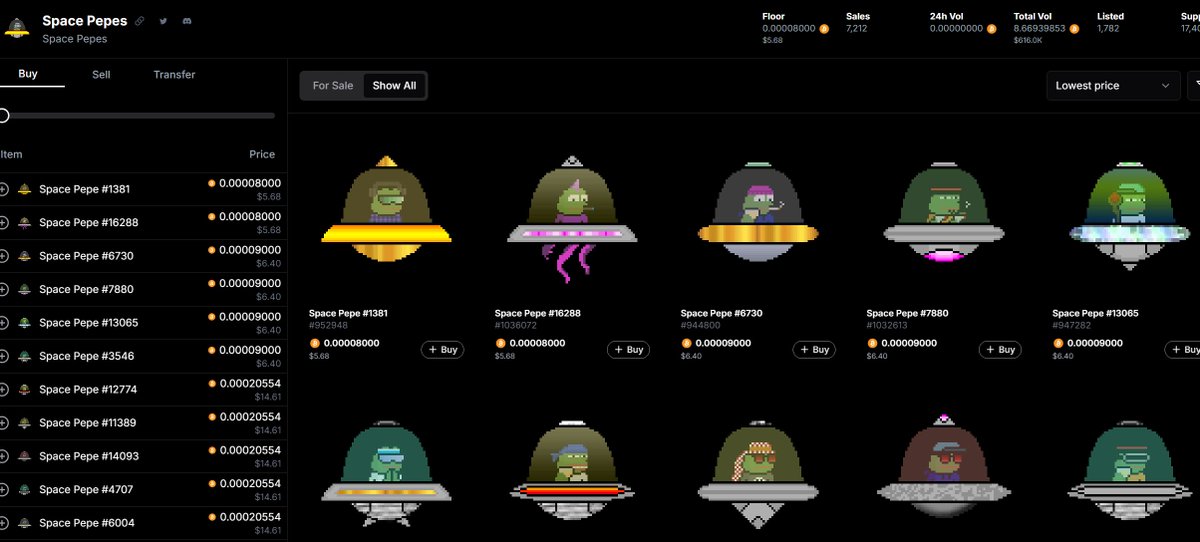1200x542 pixels.
Task: Select the Space Pepe #4707 name in the list
Action: pos(86,490)
